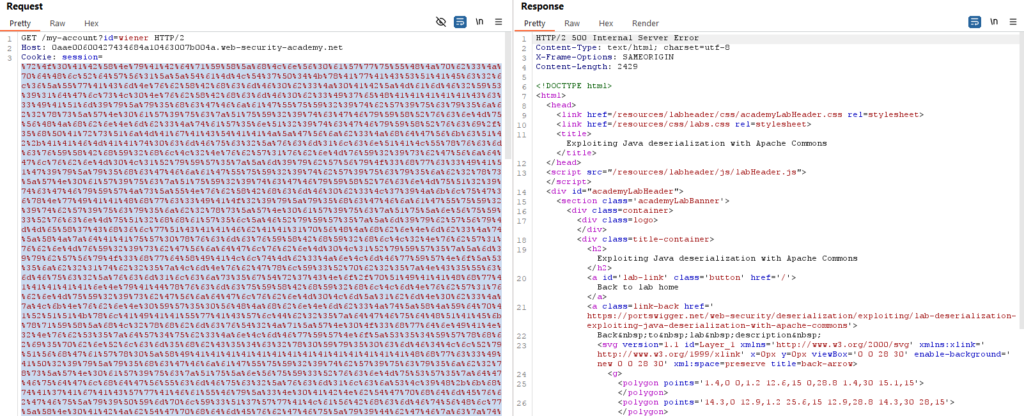Click the div class=title-container line

pos(638,238)
